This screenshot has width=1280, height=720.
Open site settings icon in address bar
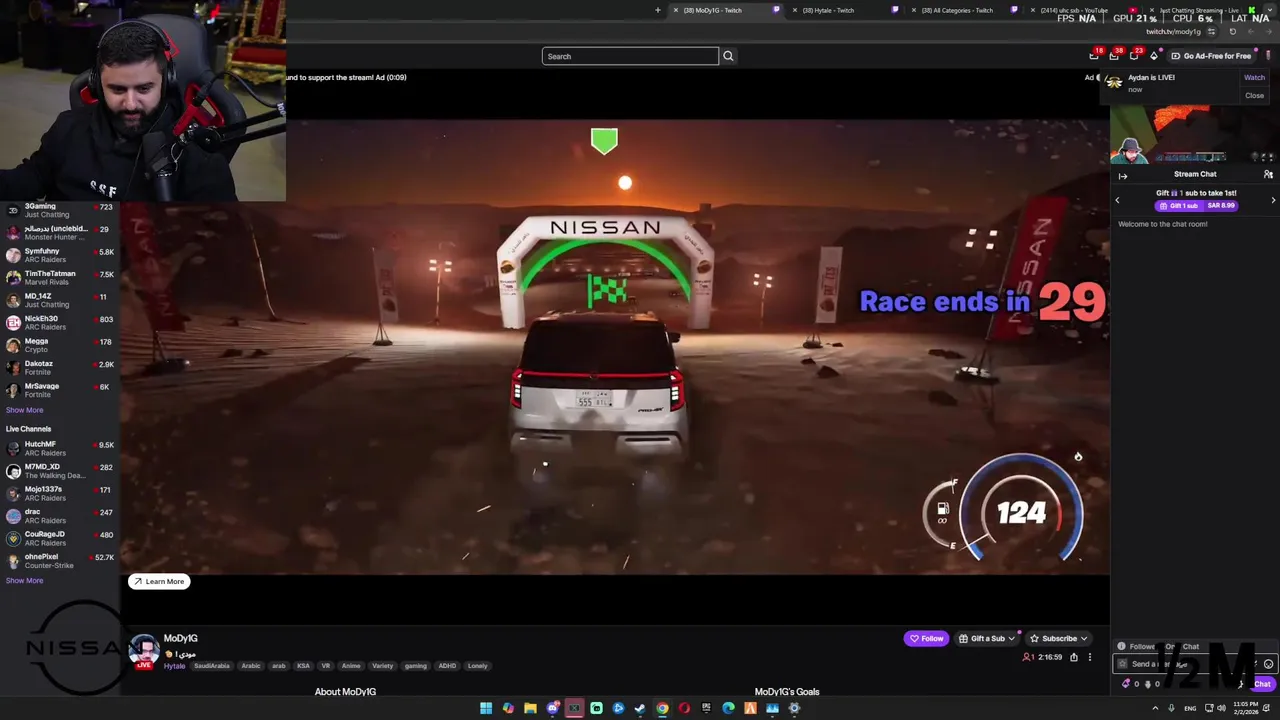coord(1211,31)
